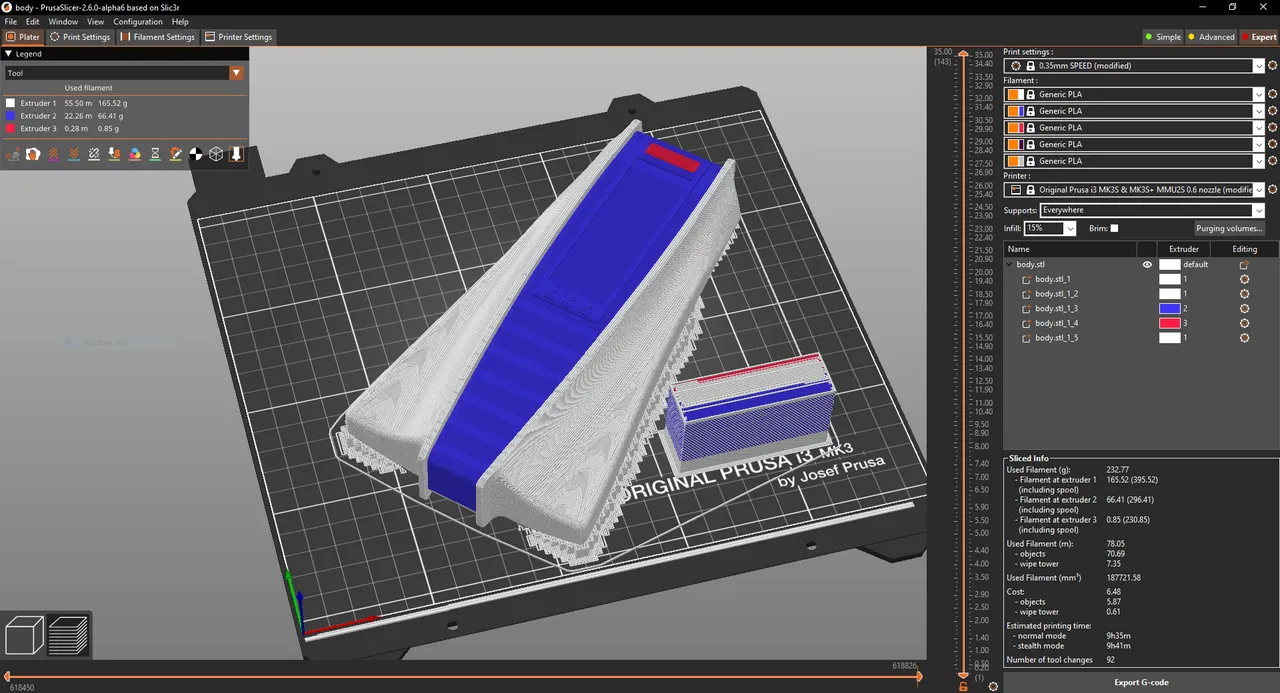Toggle travel moves visibility icon in legend

pos(13,154)
